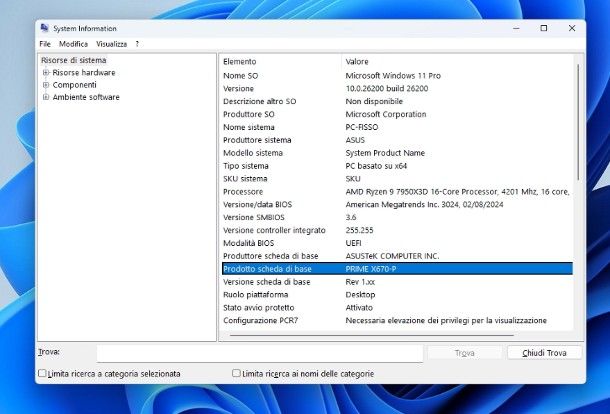Select the Versione/data BIOS row
The width and height of the screenshot is (610, 414).
(397, 204)
